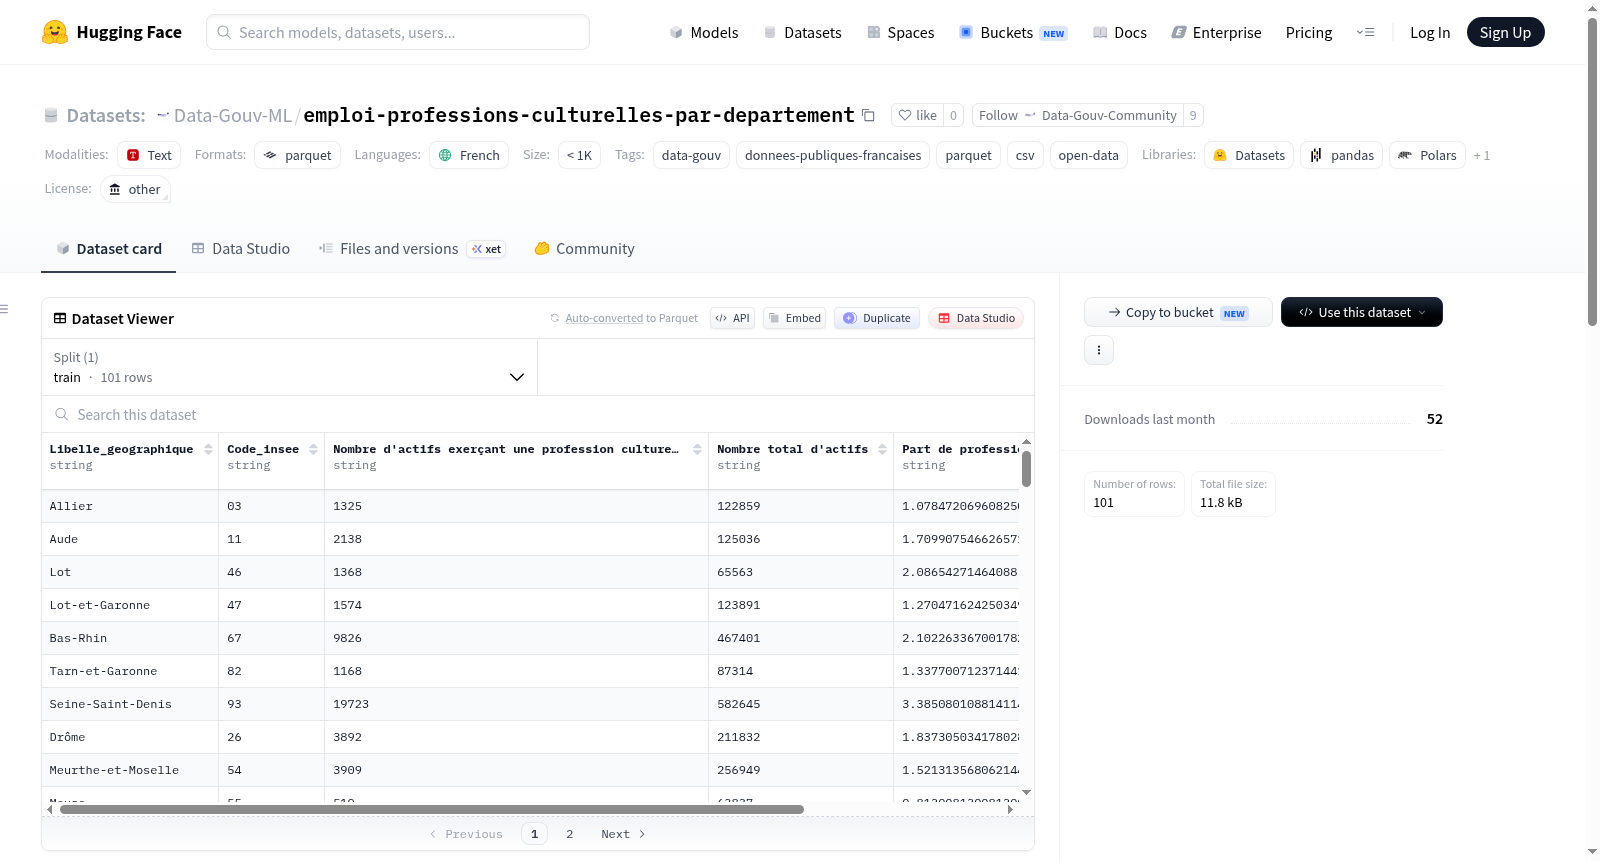Click the Duplicate button
The width and height of the screenshot is (1600, 861).
(x=877, y=318)
